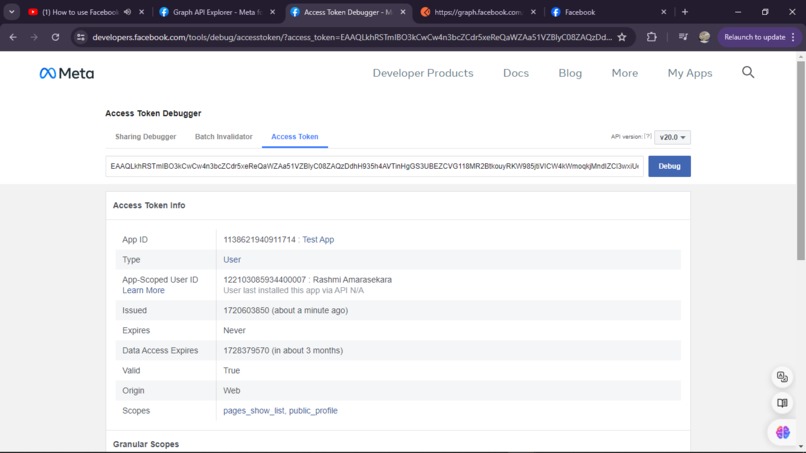Mute the YouTube tab audio
This screenshot has height=453, width=806.
[x=127, y=12]
